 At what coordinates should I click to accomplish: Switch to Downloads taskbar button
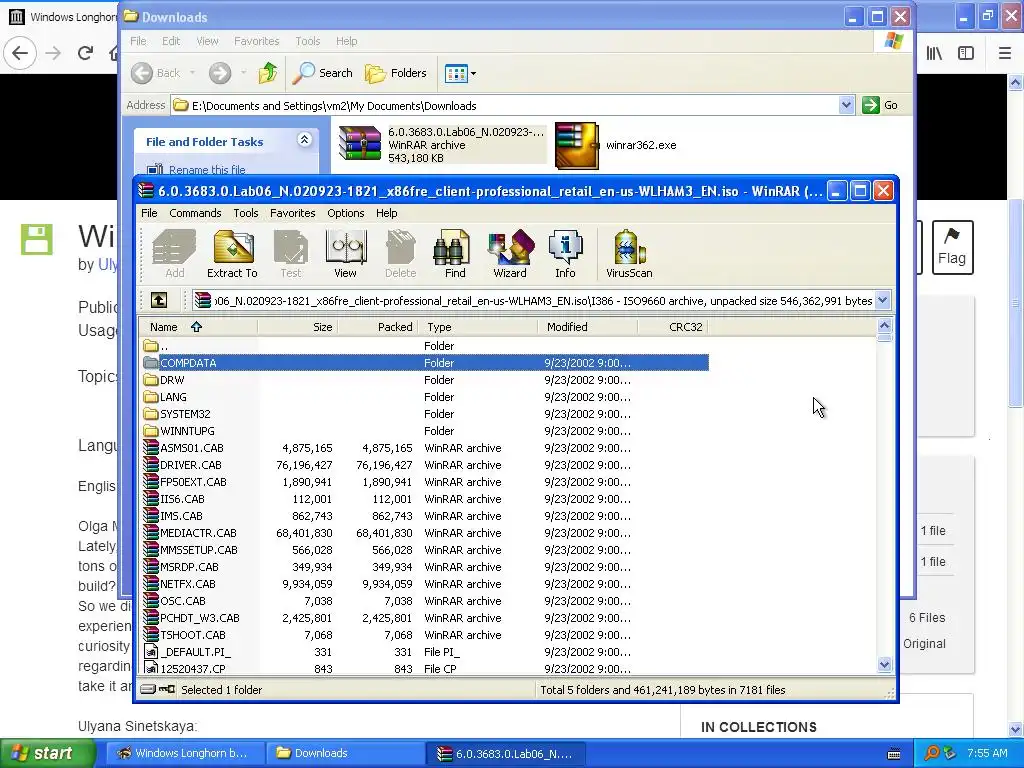coord(345,753)
